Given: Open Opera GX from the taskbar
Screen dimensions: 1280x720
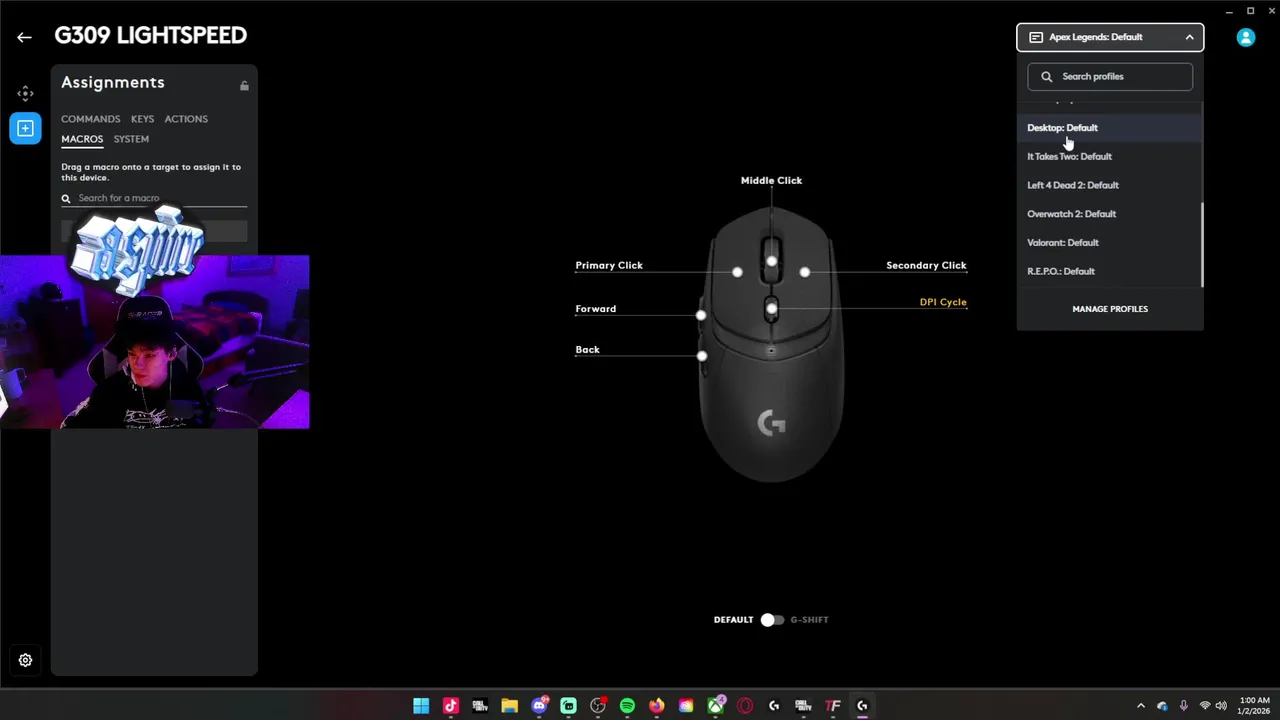Looking at the screenshot, I should [x=744, y=706].
